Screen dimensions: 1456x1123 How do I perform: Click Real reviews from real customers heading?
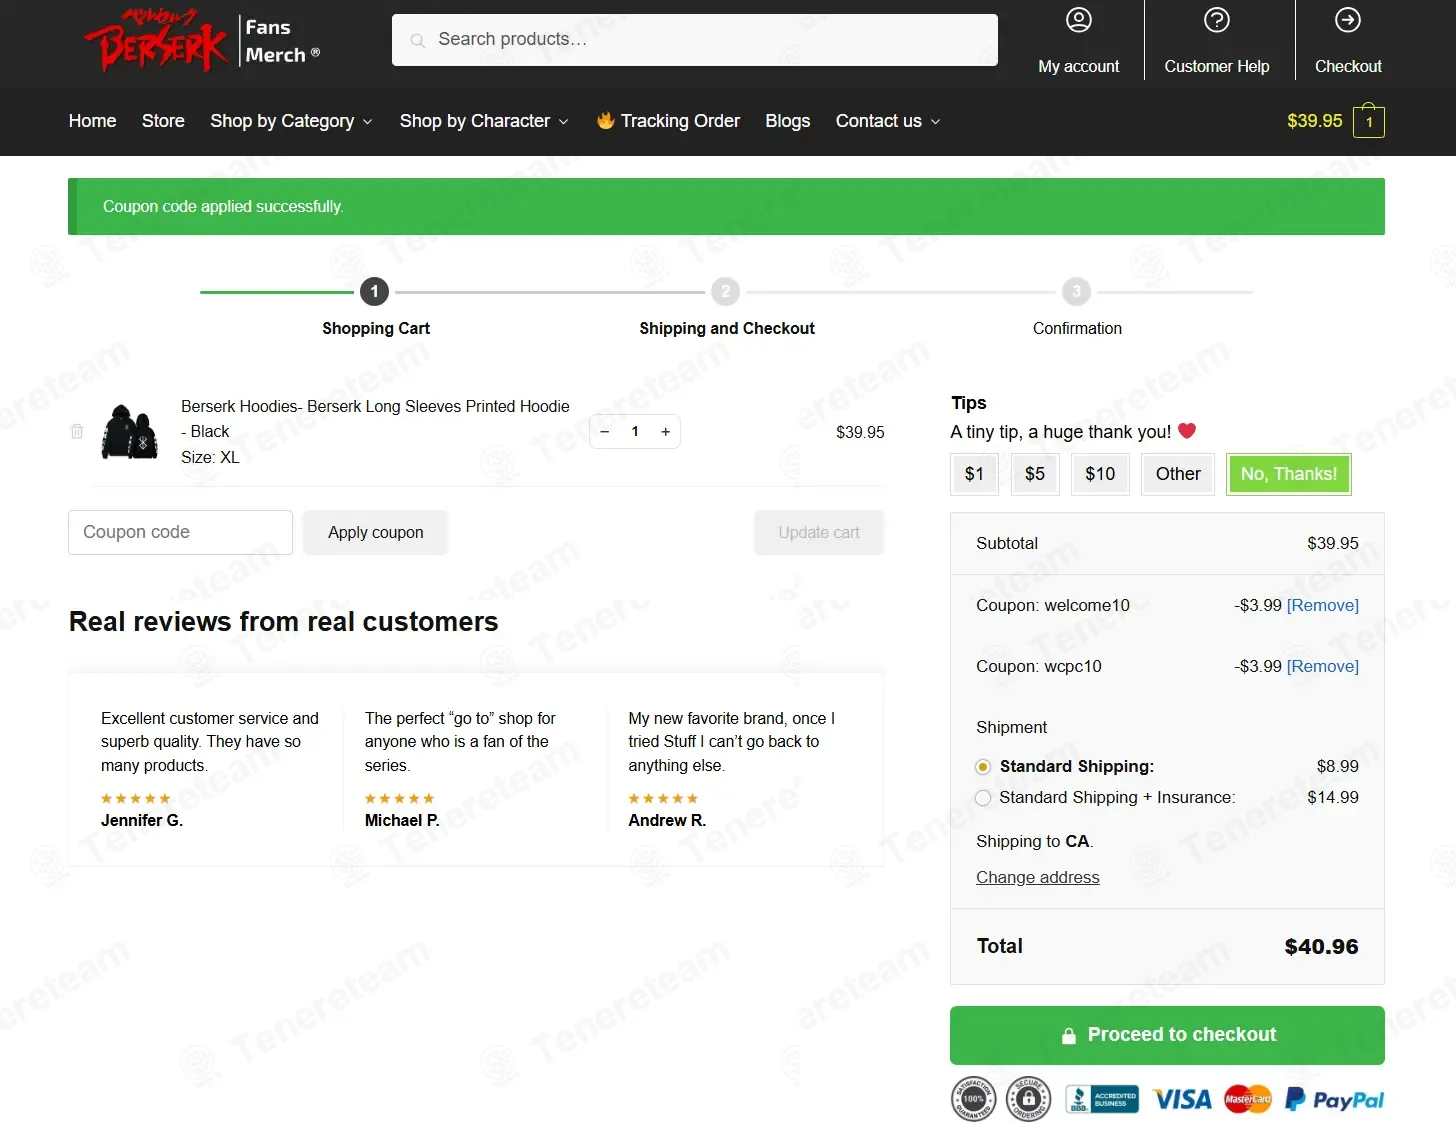pyautogui.click(x=283, y=622)
